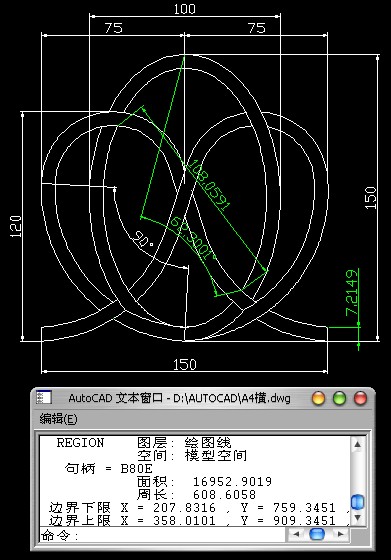Click lower bound X value 207.8316
The image size is (391, 560).
click(x=185, y=508)
